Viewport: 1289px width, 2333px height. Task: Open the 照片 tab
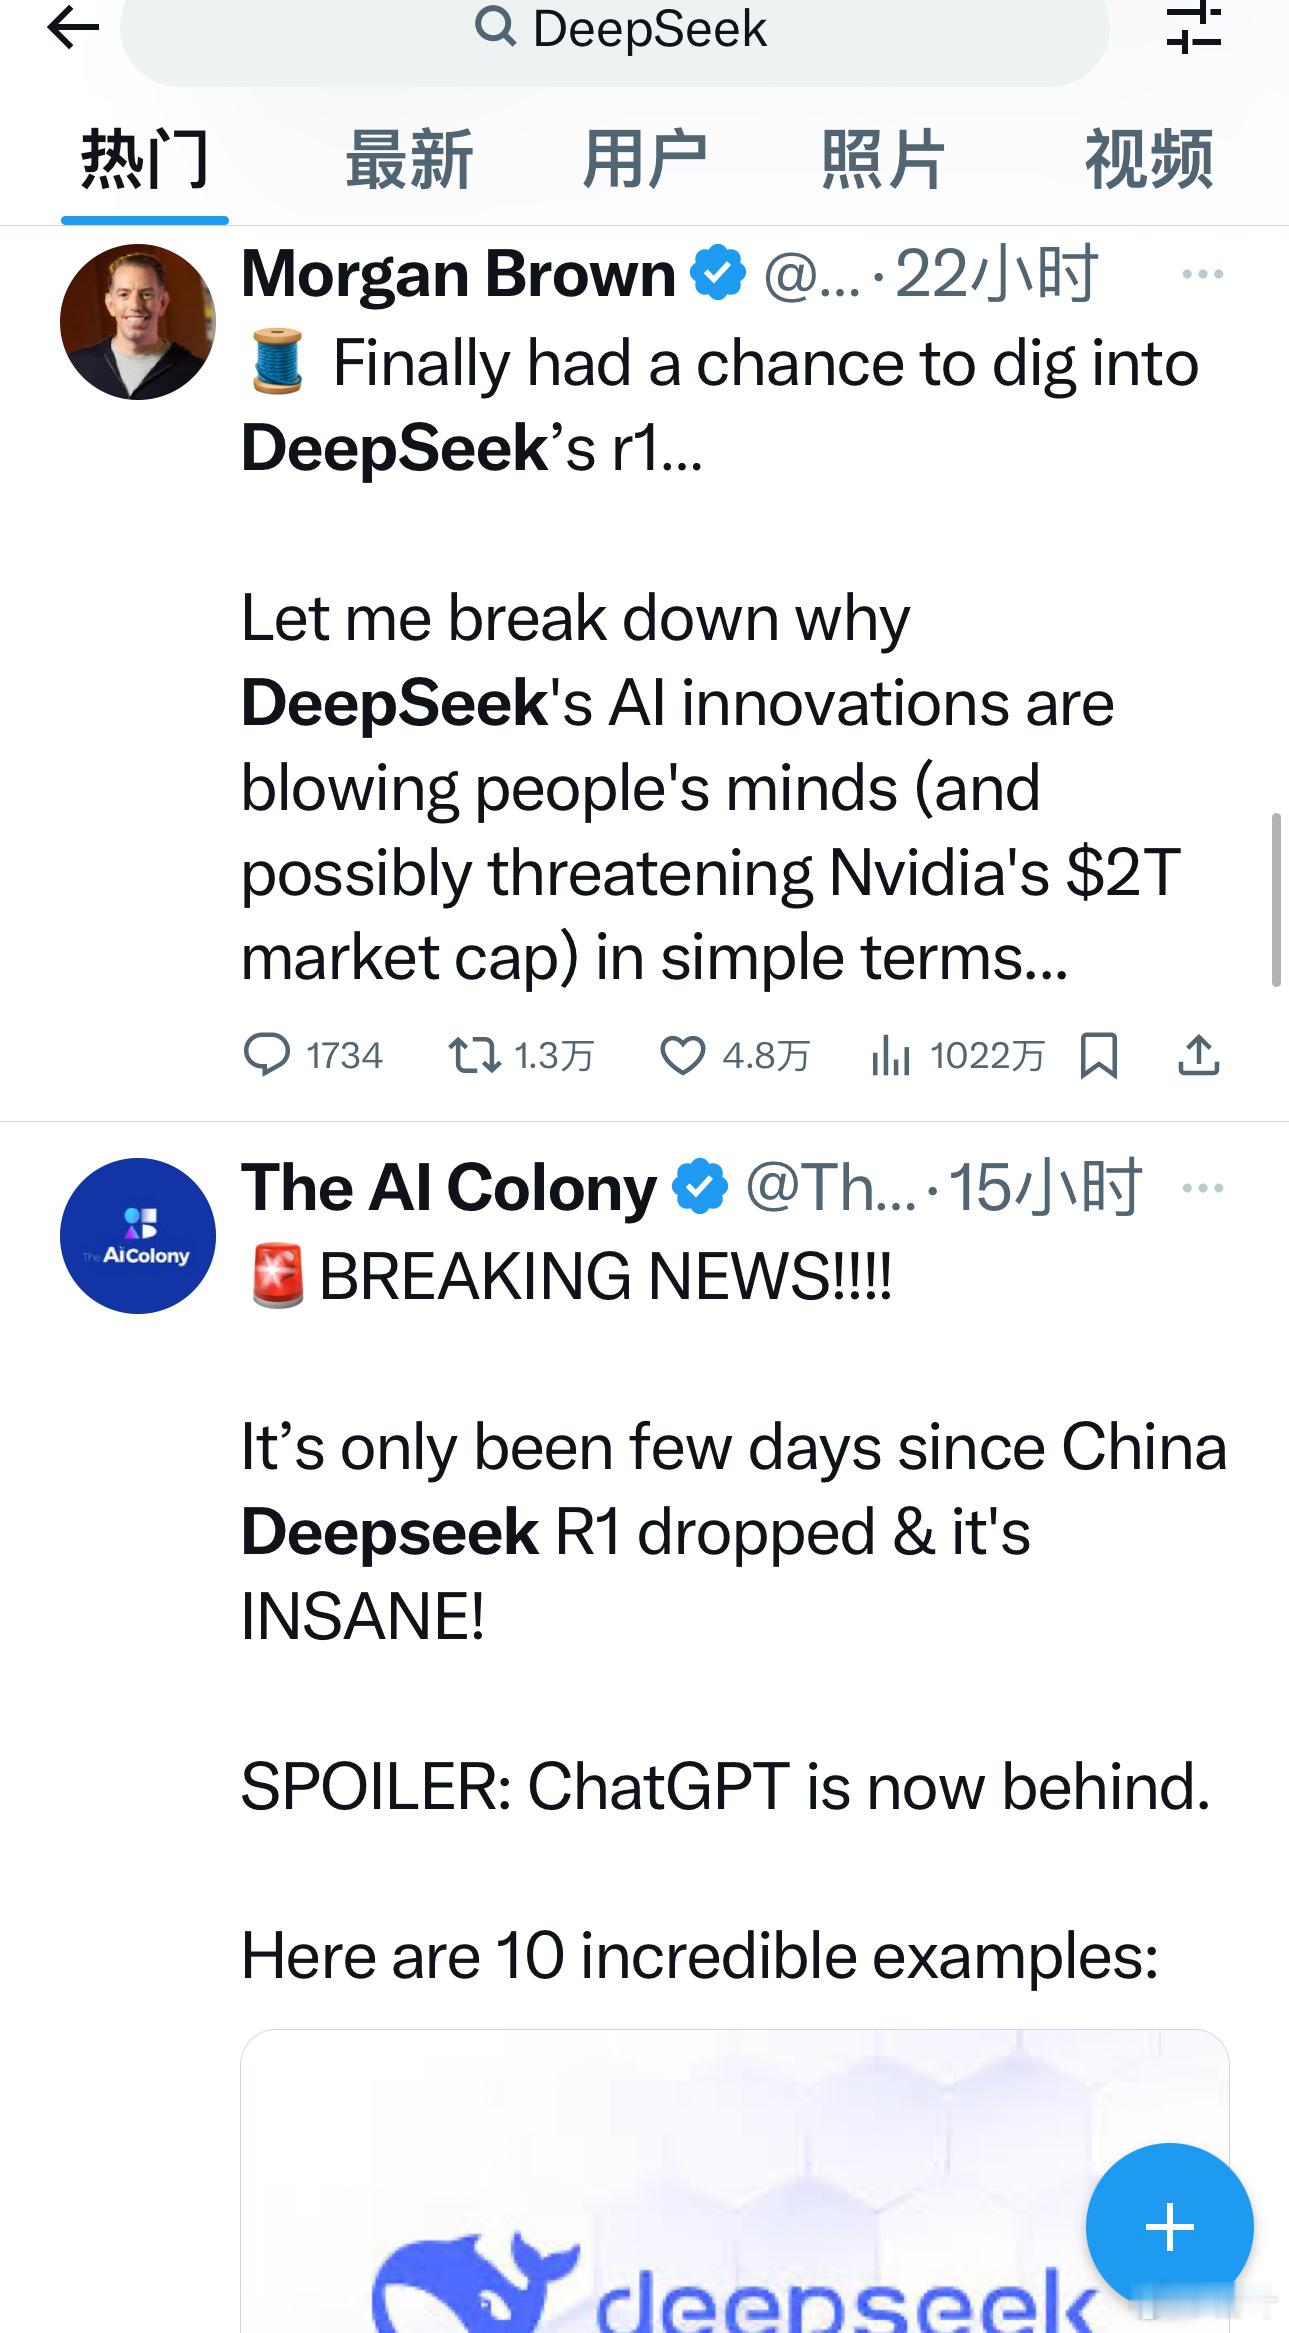pos(882,160)
